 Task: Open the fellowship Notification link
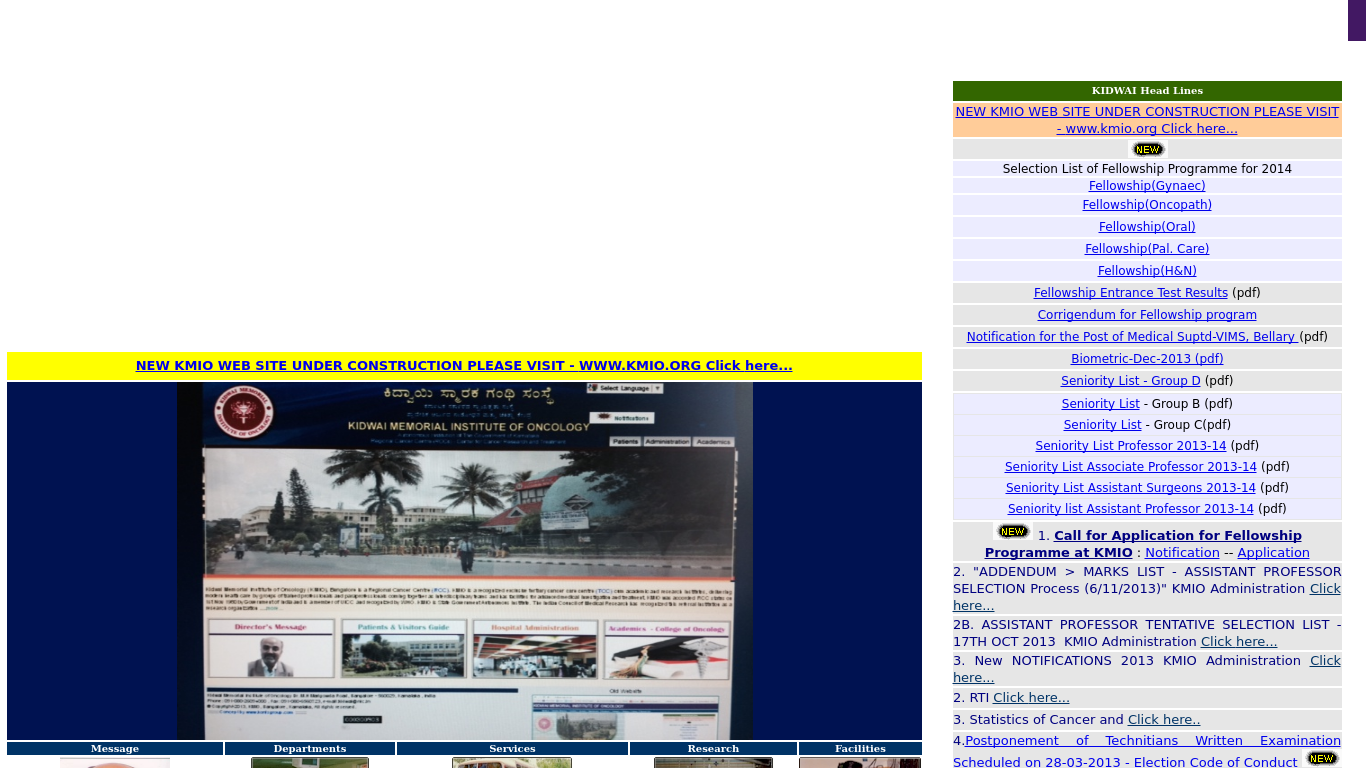click(x=1182, y=553)
